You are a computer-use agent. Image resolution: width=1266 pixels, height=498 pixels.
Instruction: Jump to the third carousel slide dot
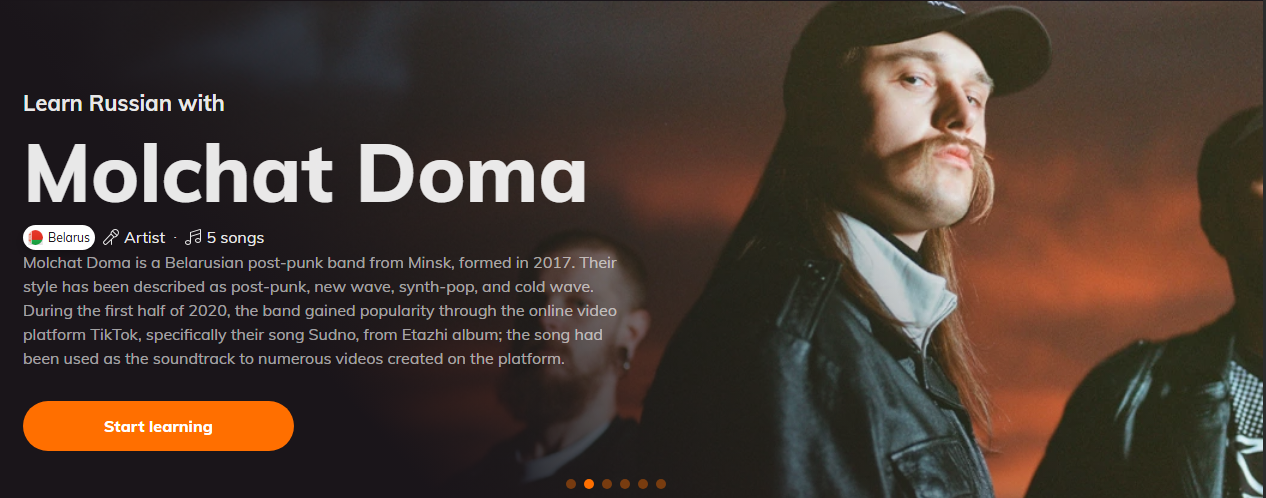607,484
